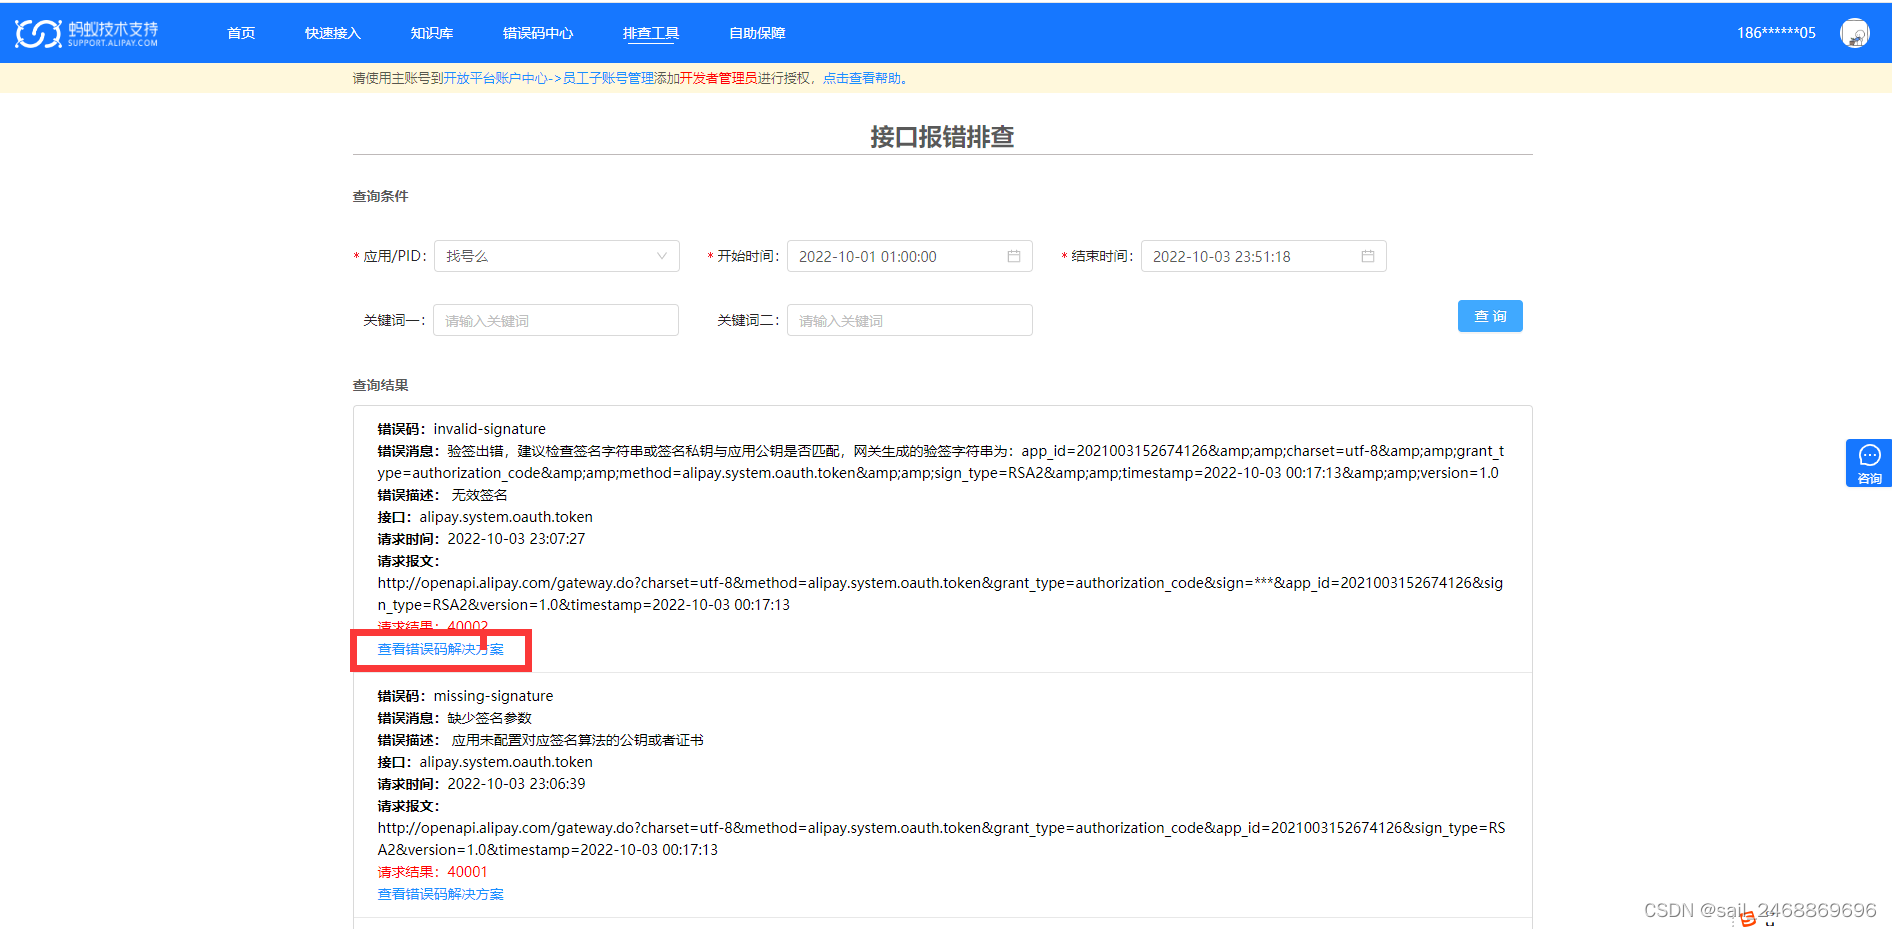Screen dimensions: 1892x929
Task: Open 快速接入 menu item
Action: 333,33
